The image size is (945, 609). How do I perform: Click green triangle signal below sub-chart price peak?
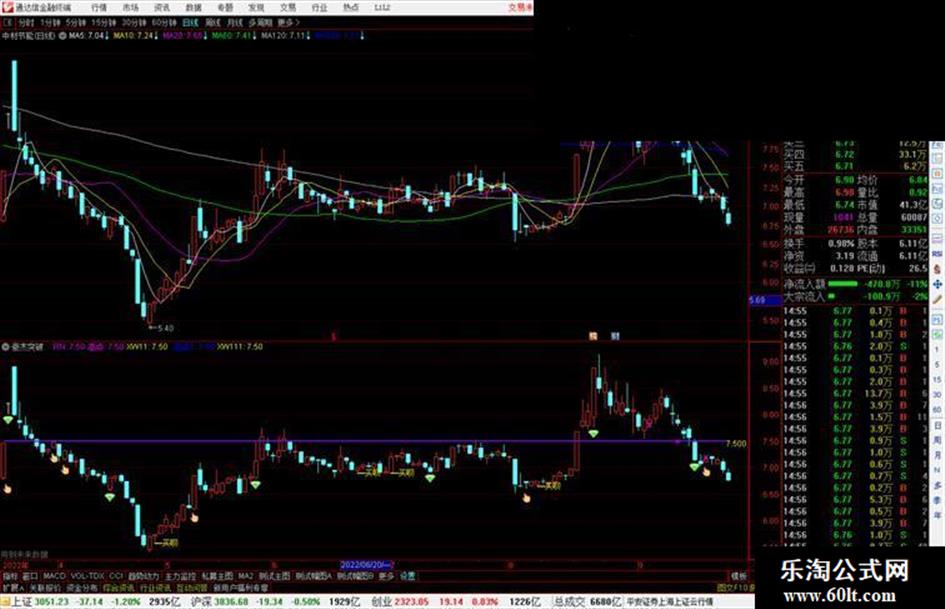[x=594, y=434]
